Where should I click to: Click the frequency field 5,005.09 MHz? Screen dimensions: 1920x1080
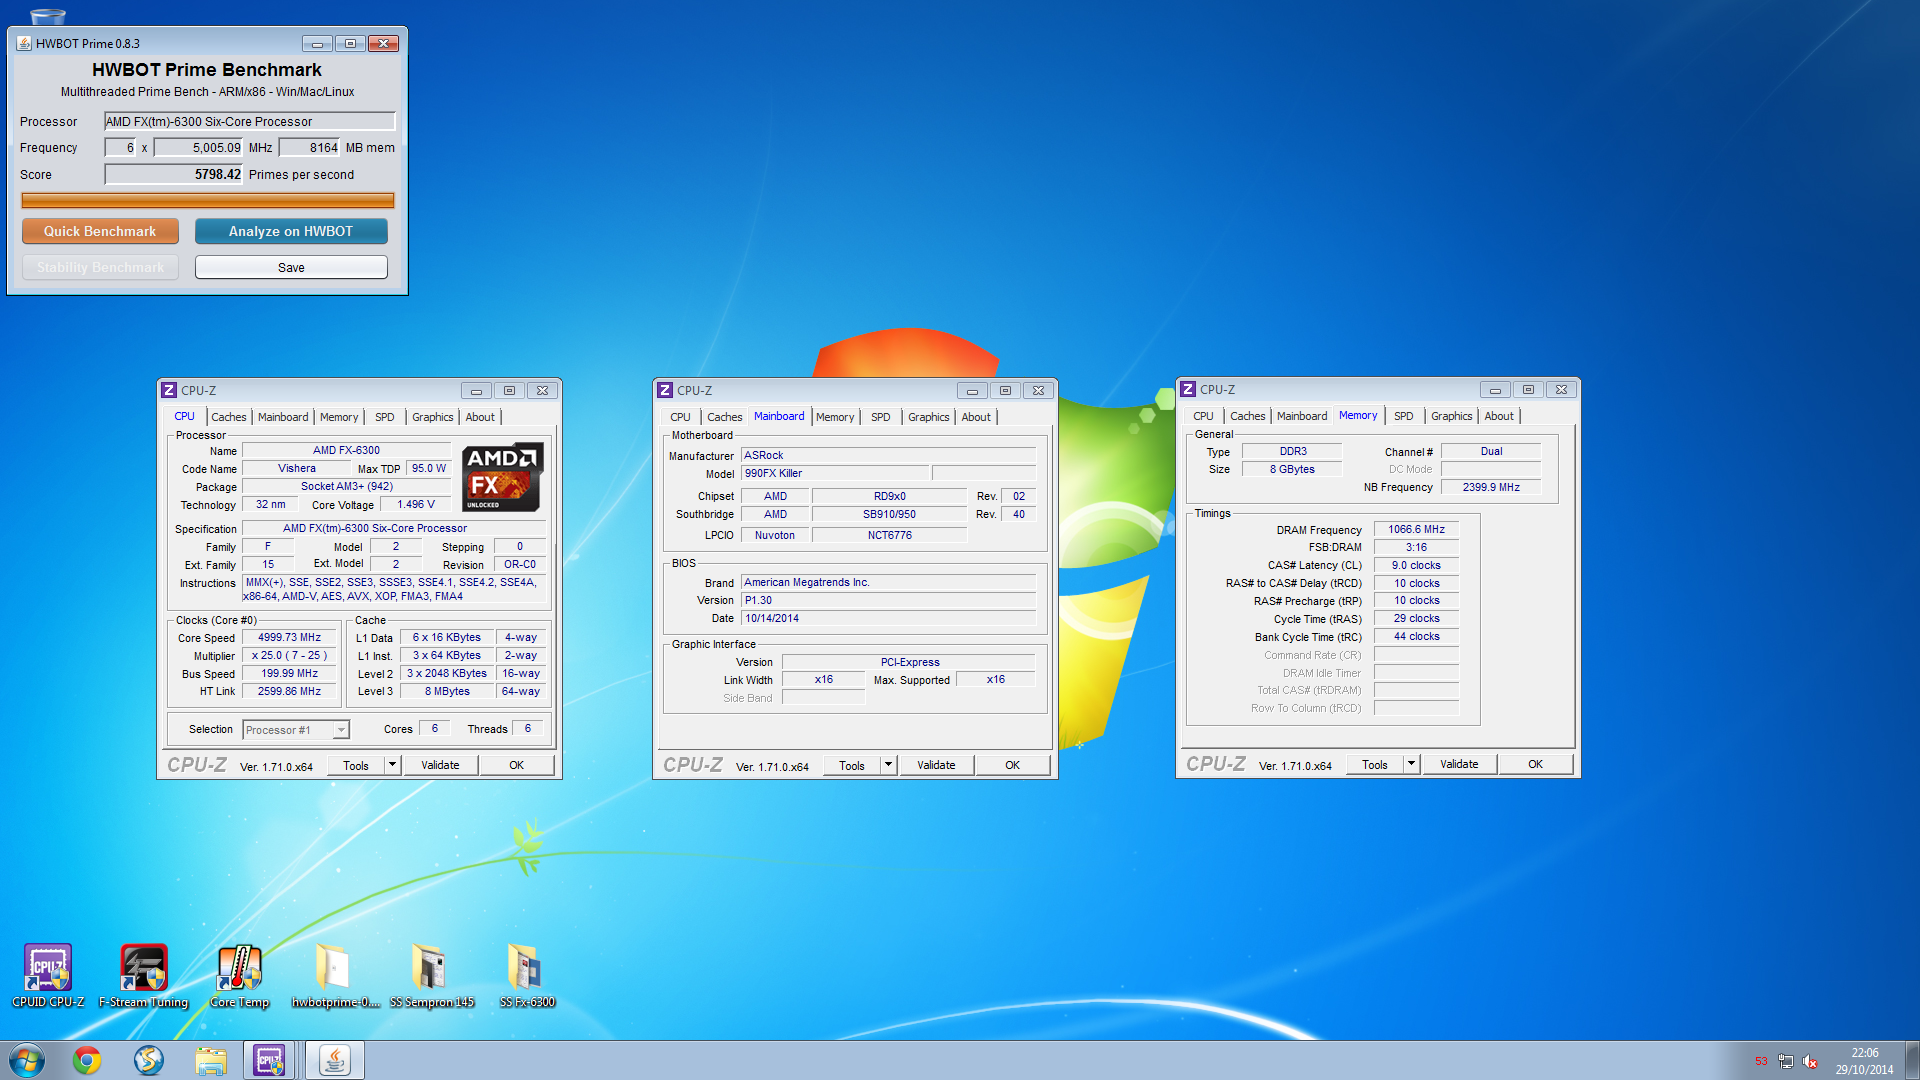198,147
